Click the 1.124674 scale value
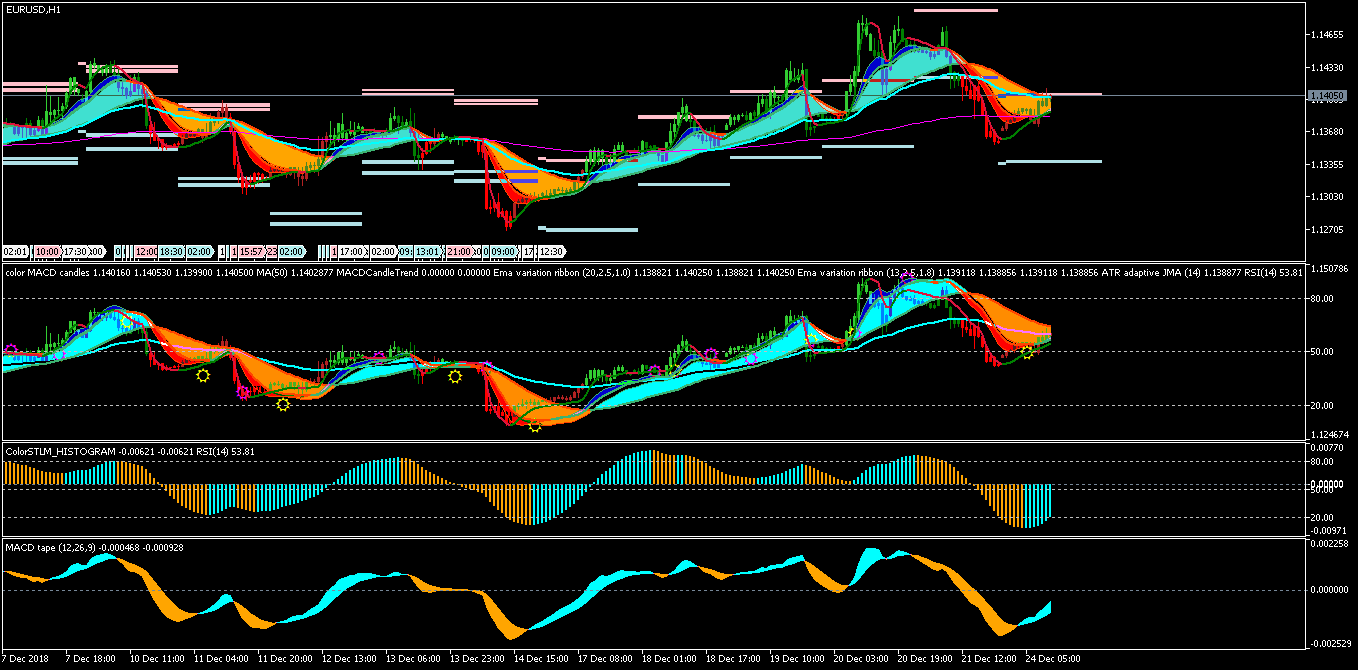 click(x=1328, y=435)
